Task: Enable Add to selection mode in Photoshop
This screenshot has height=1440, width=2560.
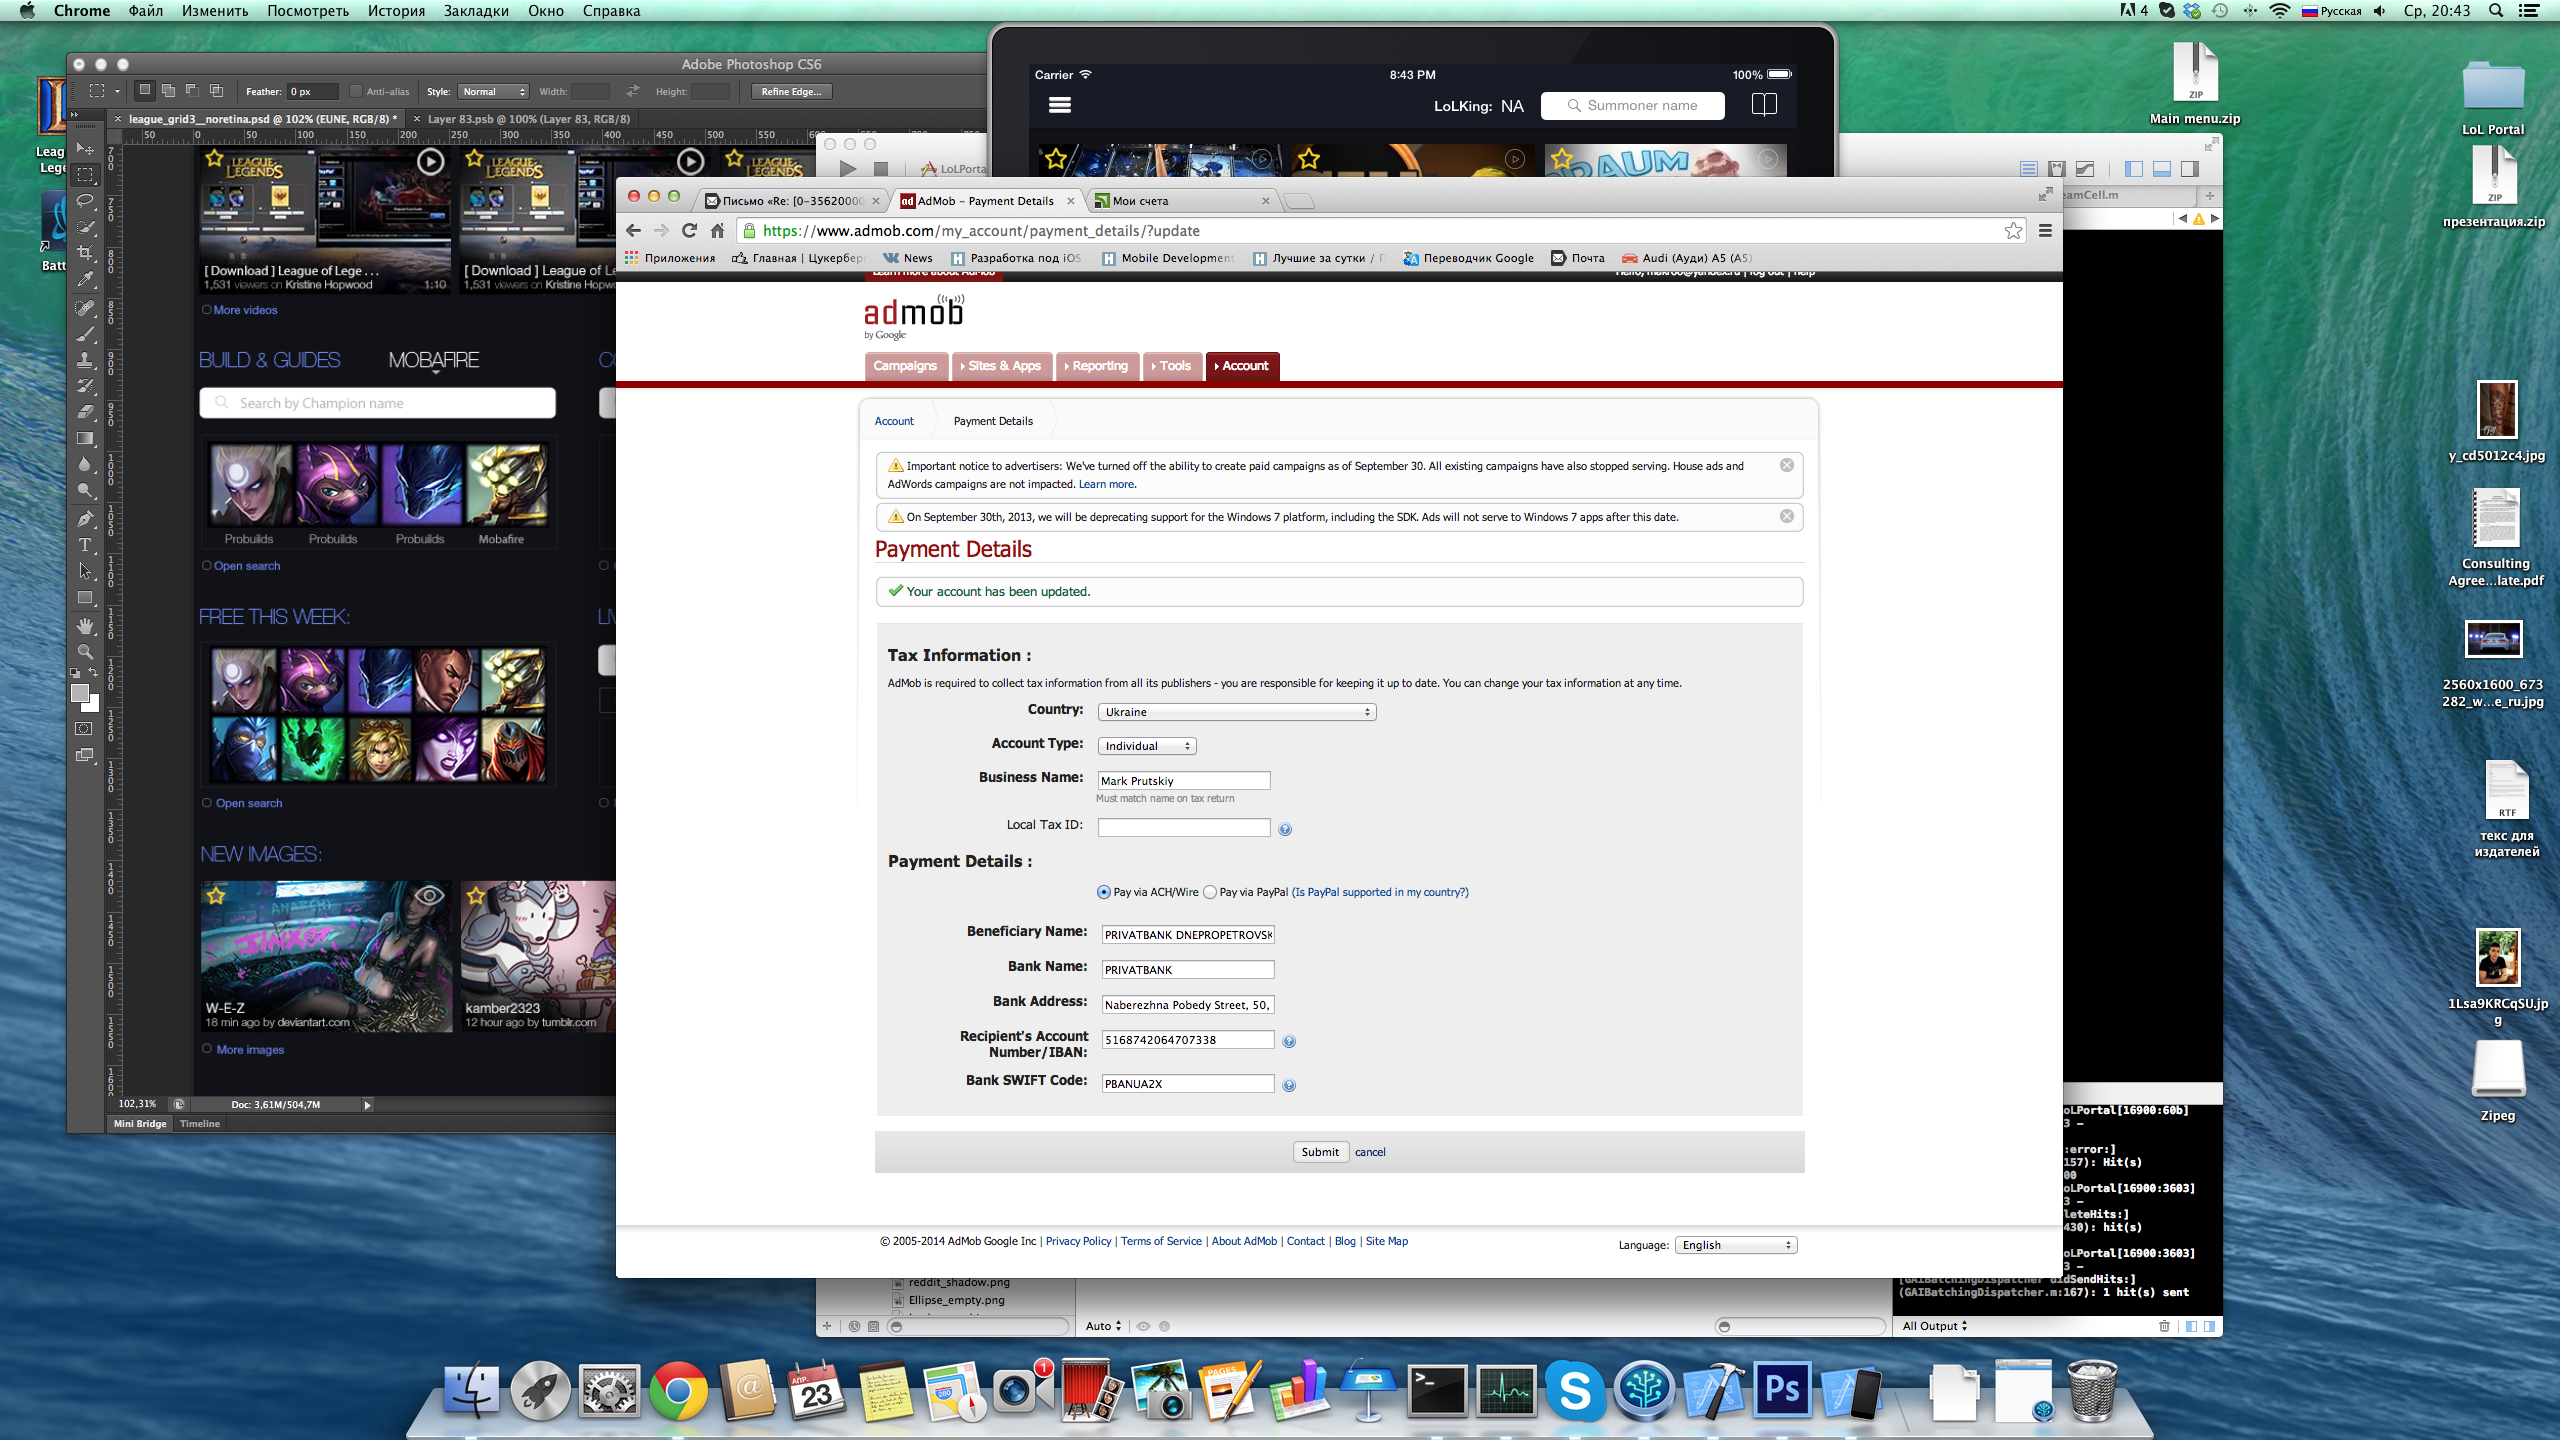Action: (168, 91)
